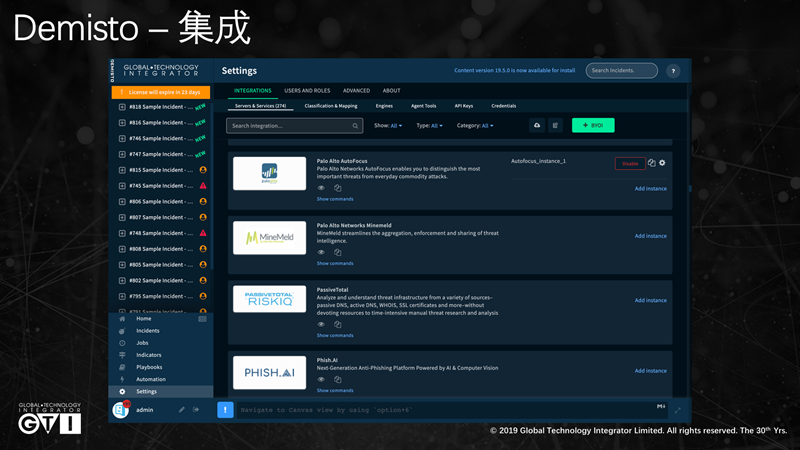Expand incident #816 Sample Incident
800x450 pixels.
tap(122, 123)
